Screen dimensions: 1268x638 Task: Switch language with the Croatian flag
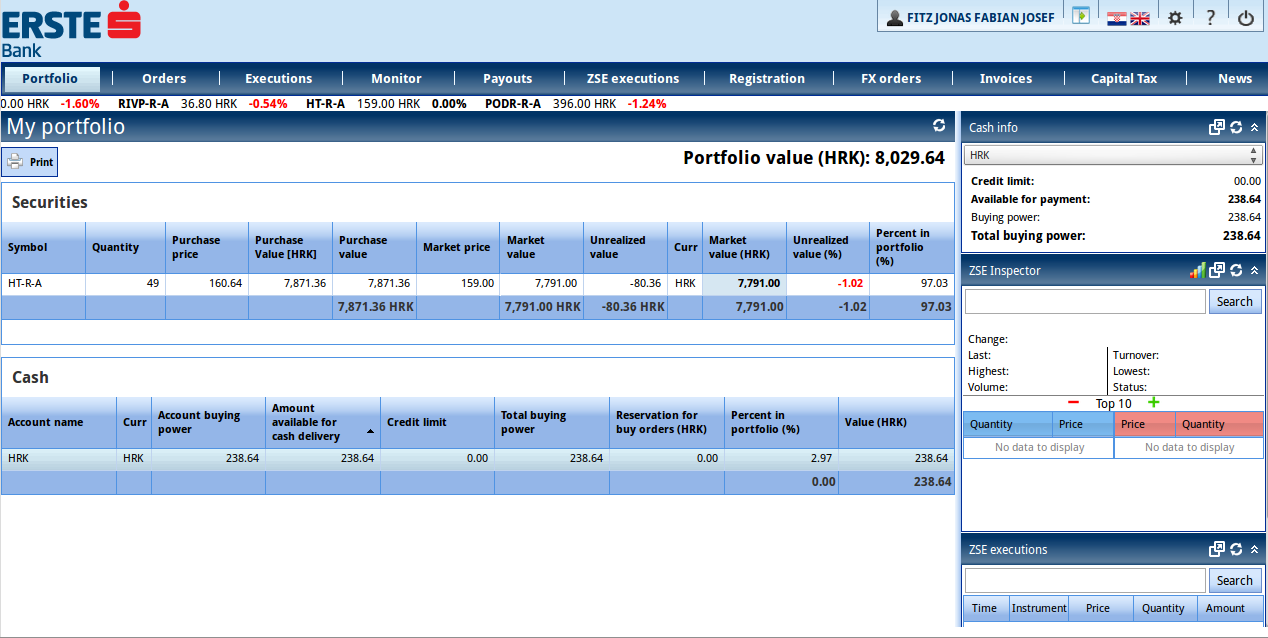click(x=1116, y=18)
